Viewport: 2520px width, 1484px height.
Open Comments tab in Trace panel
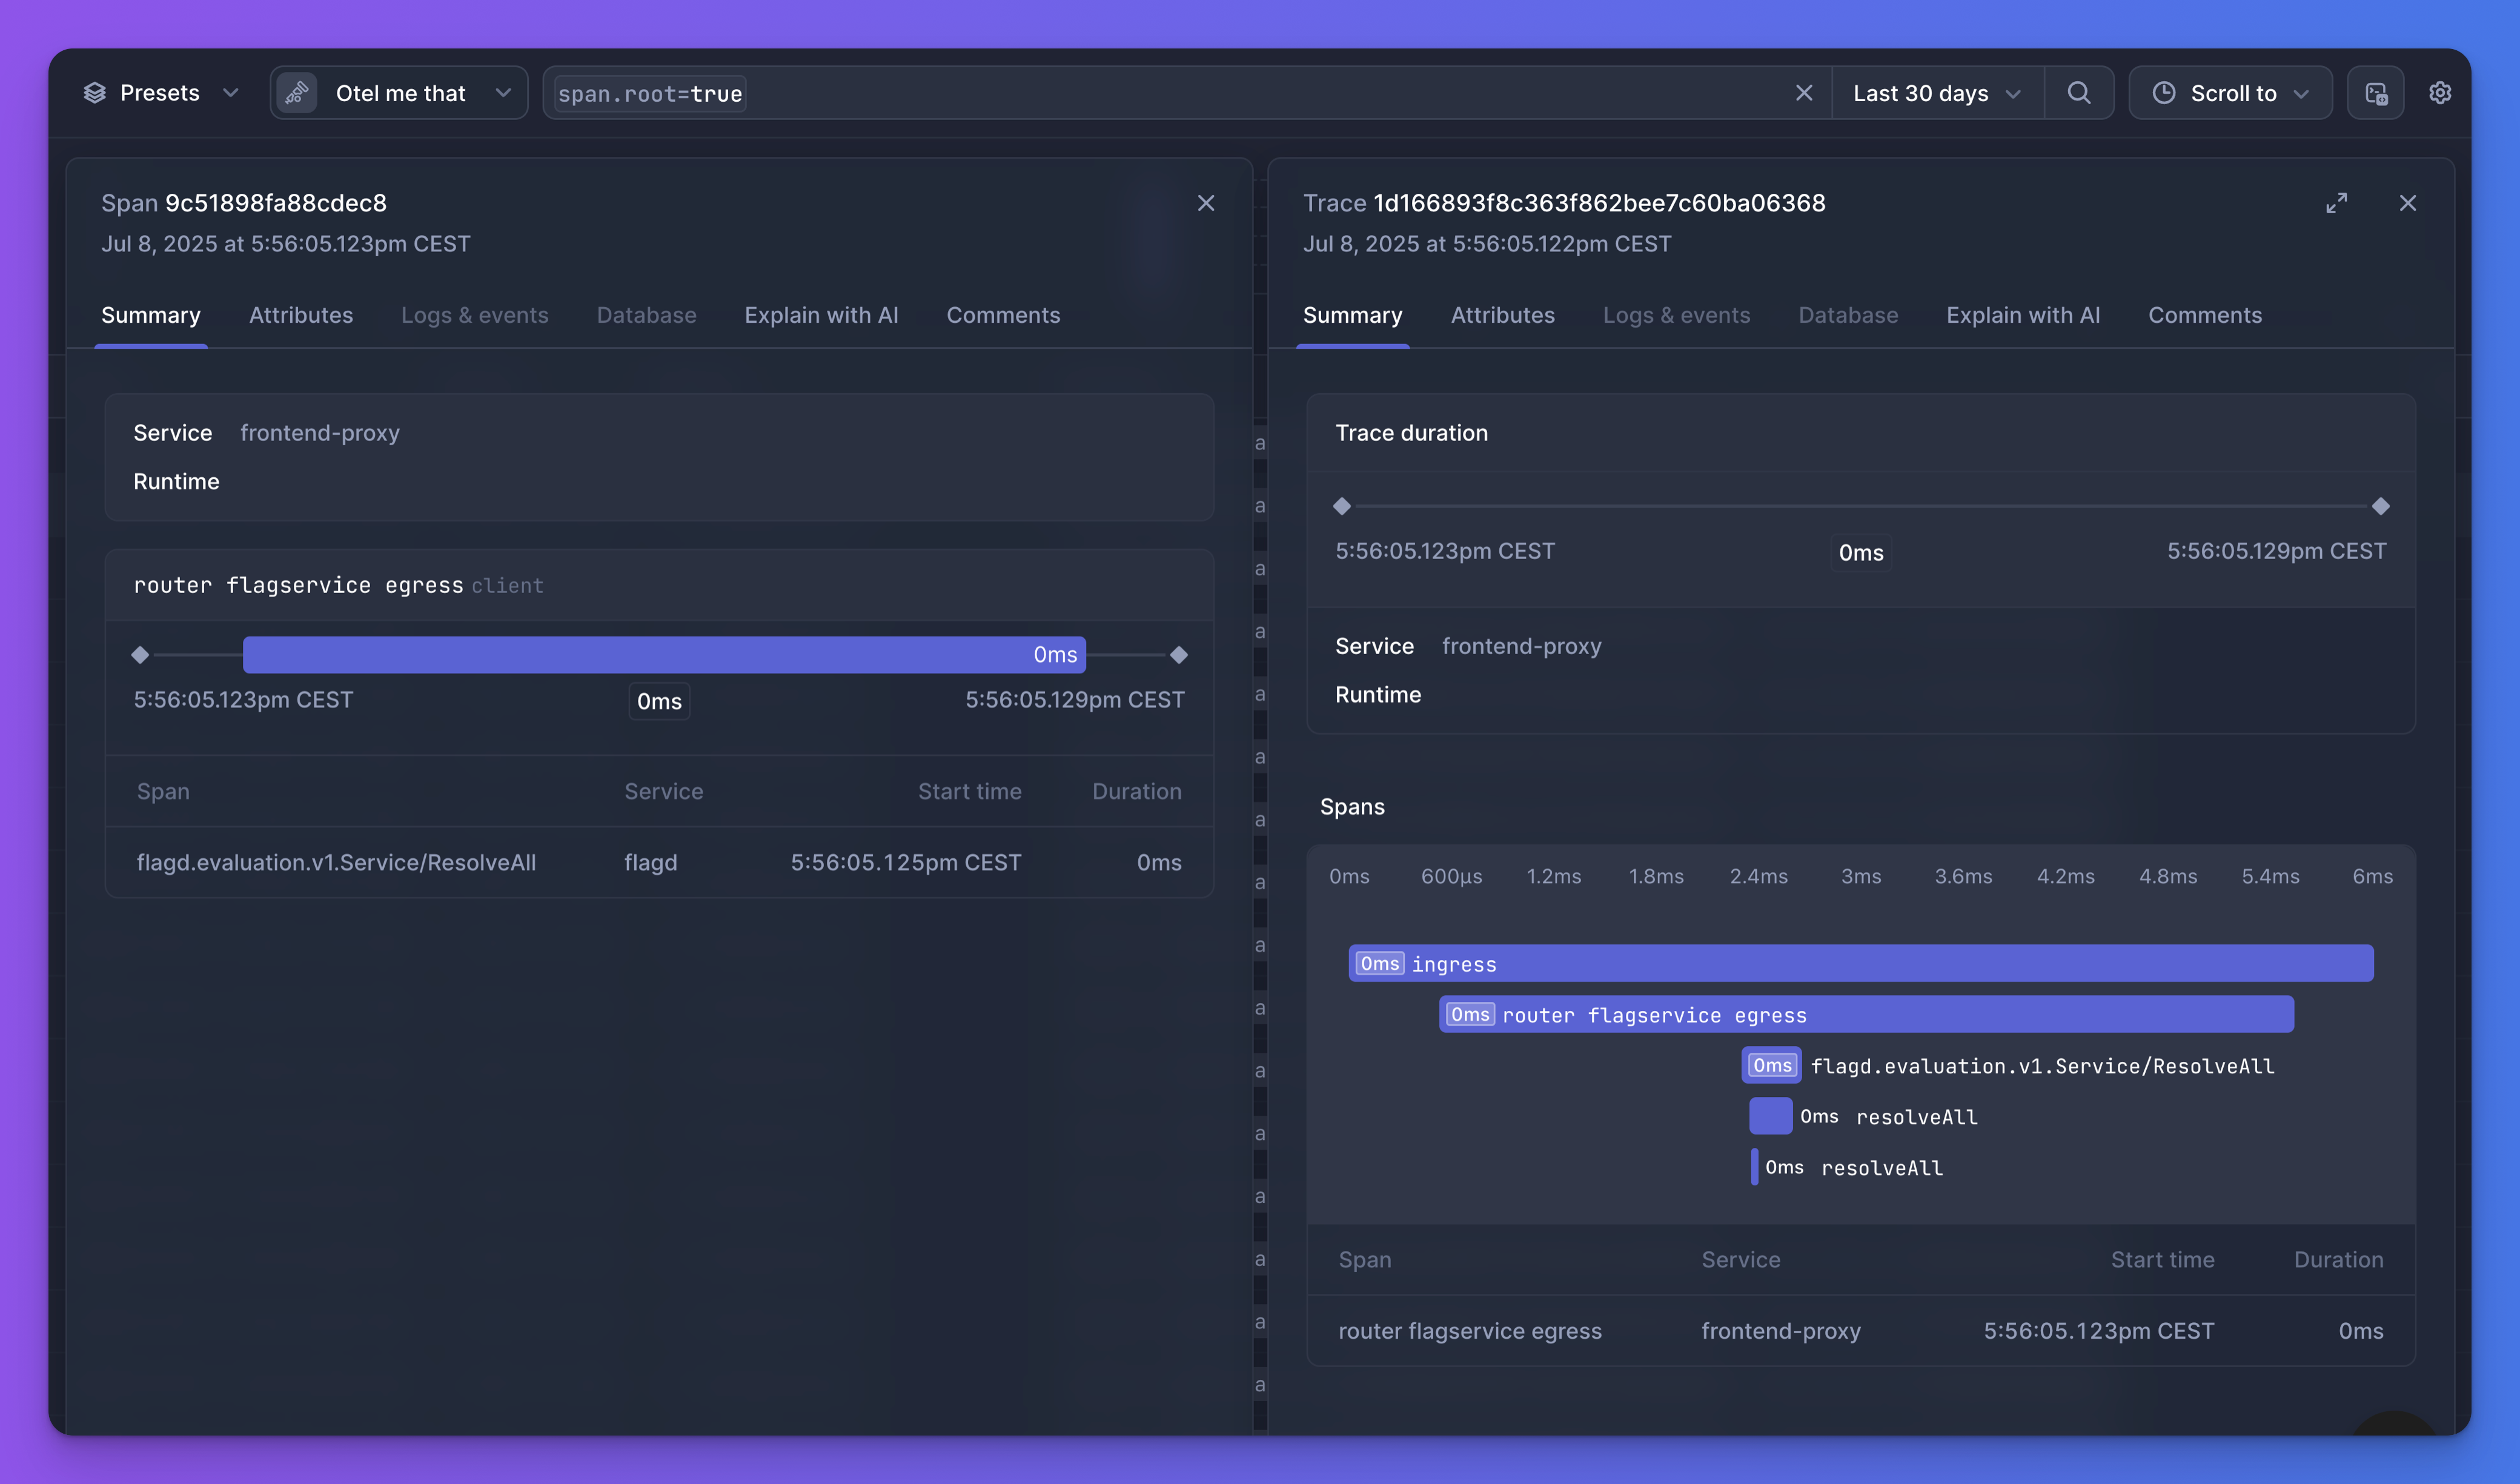point(2206,315)
